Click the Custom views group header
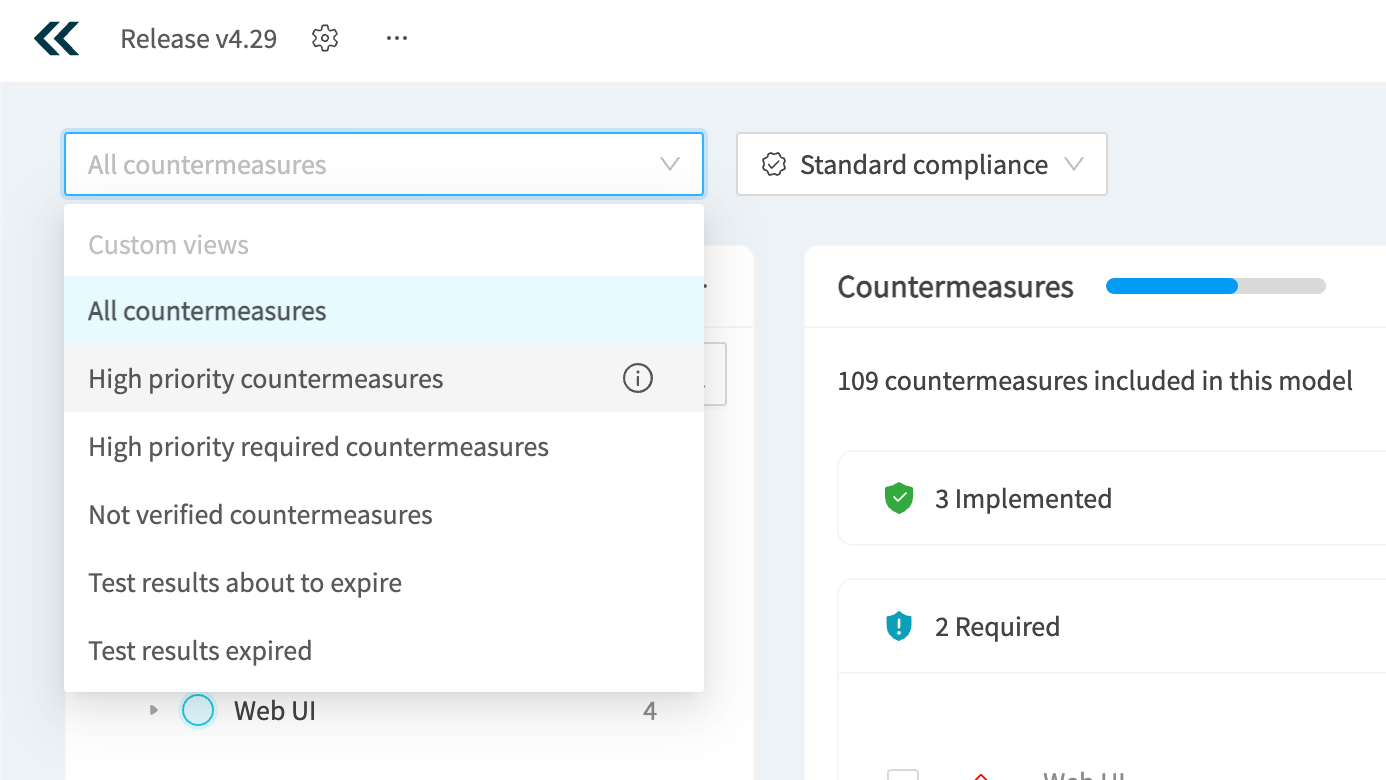The height and width of the screenshot is (780, 1386). click(168, 244)
